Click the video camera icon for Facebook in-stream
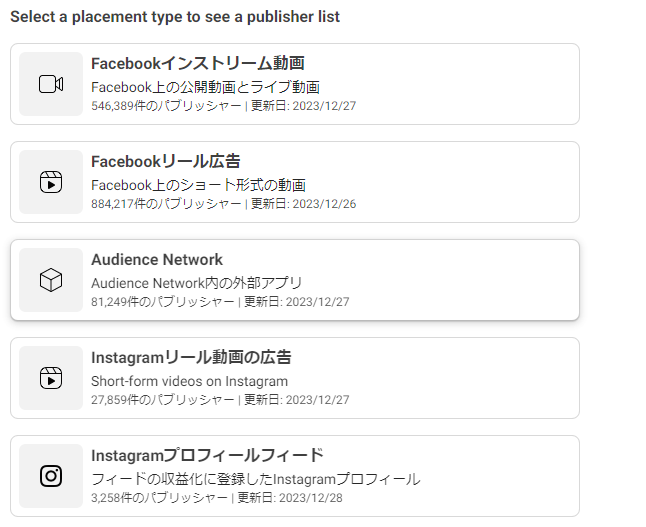 pyautogui.click(x=51, y=84)
